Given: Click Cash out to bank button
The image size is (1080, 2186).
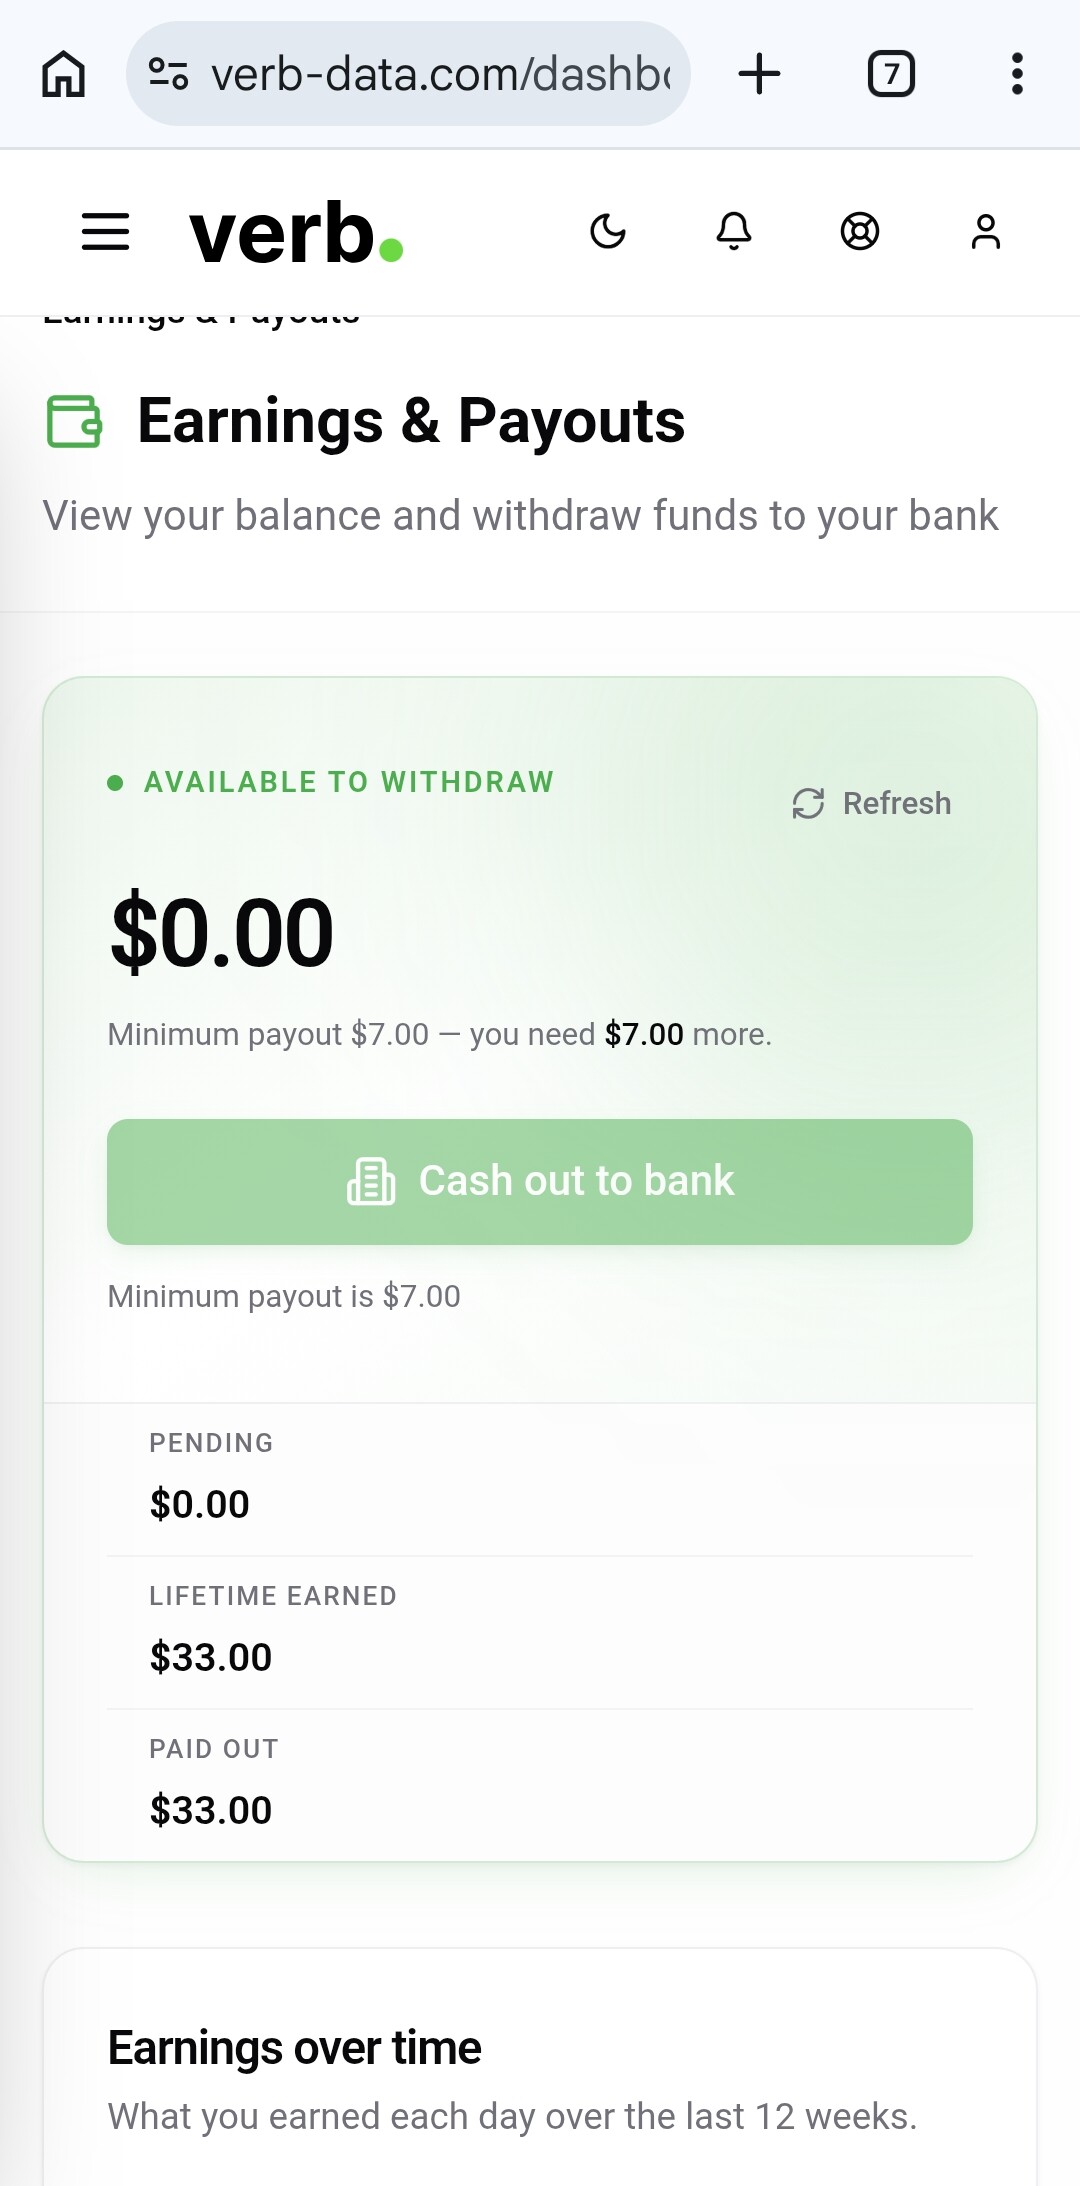Looking at the screenshot, I should [540, 1182].
